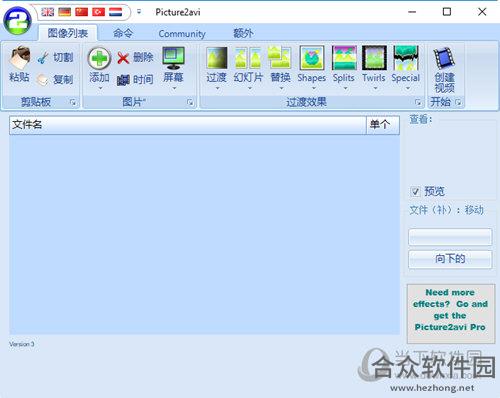Select the Shapes effect icon
The height and width of the screenshot is (398, 500).
(x=312, y=58)
